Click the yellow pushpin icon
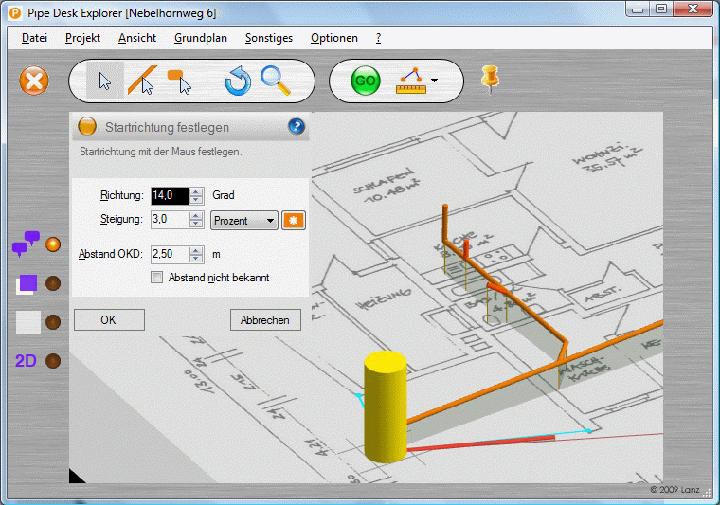 click(489, 77)
